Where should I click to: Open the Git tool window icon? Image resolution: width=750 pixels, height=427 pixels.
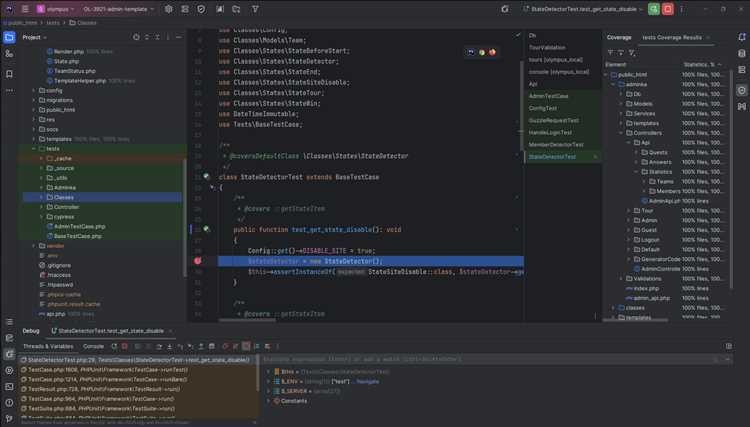tap(9, 419)
